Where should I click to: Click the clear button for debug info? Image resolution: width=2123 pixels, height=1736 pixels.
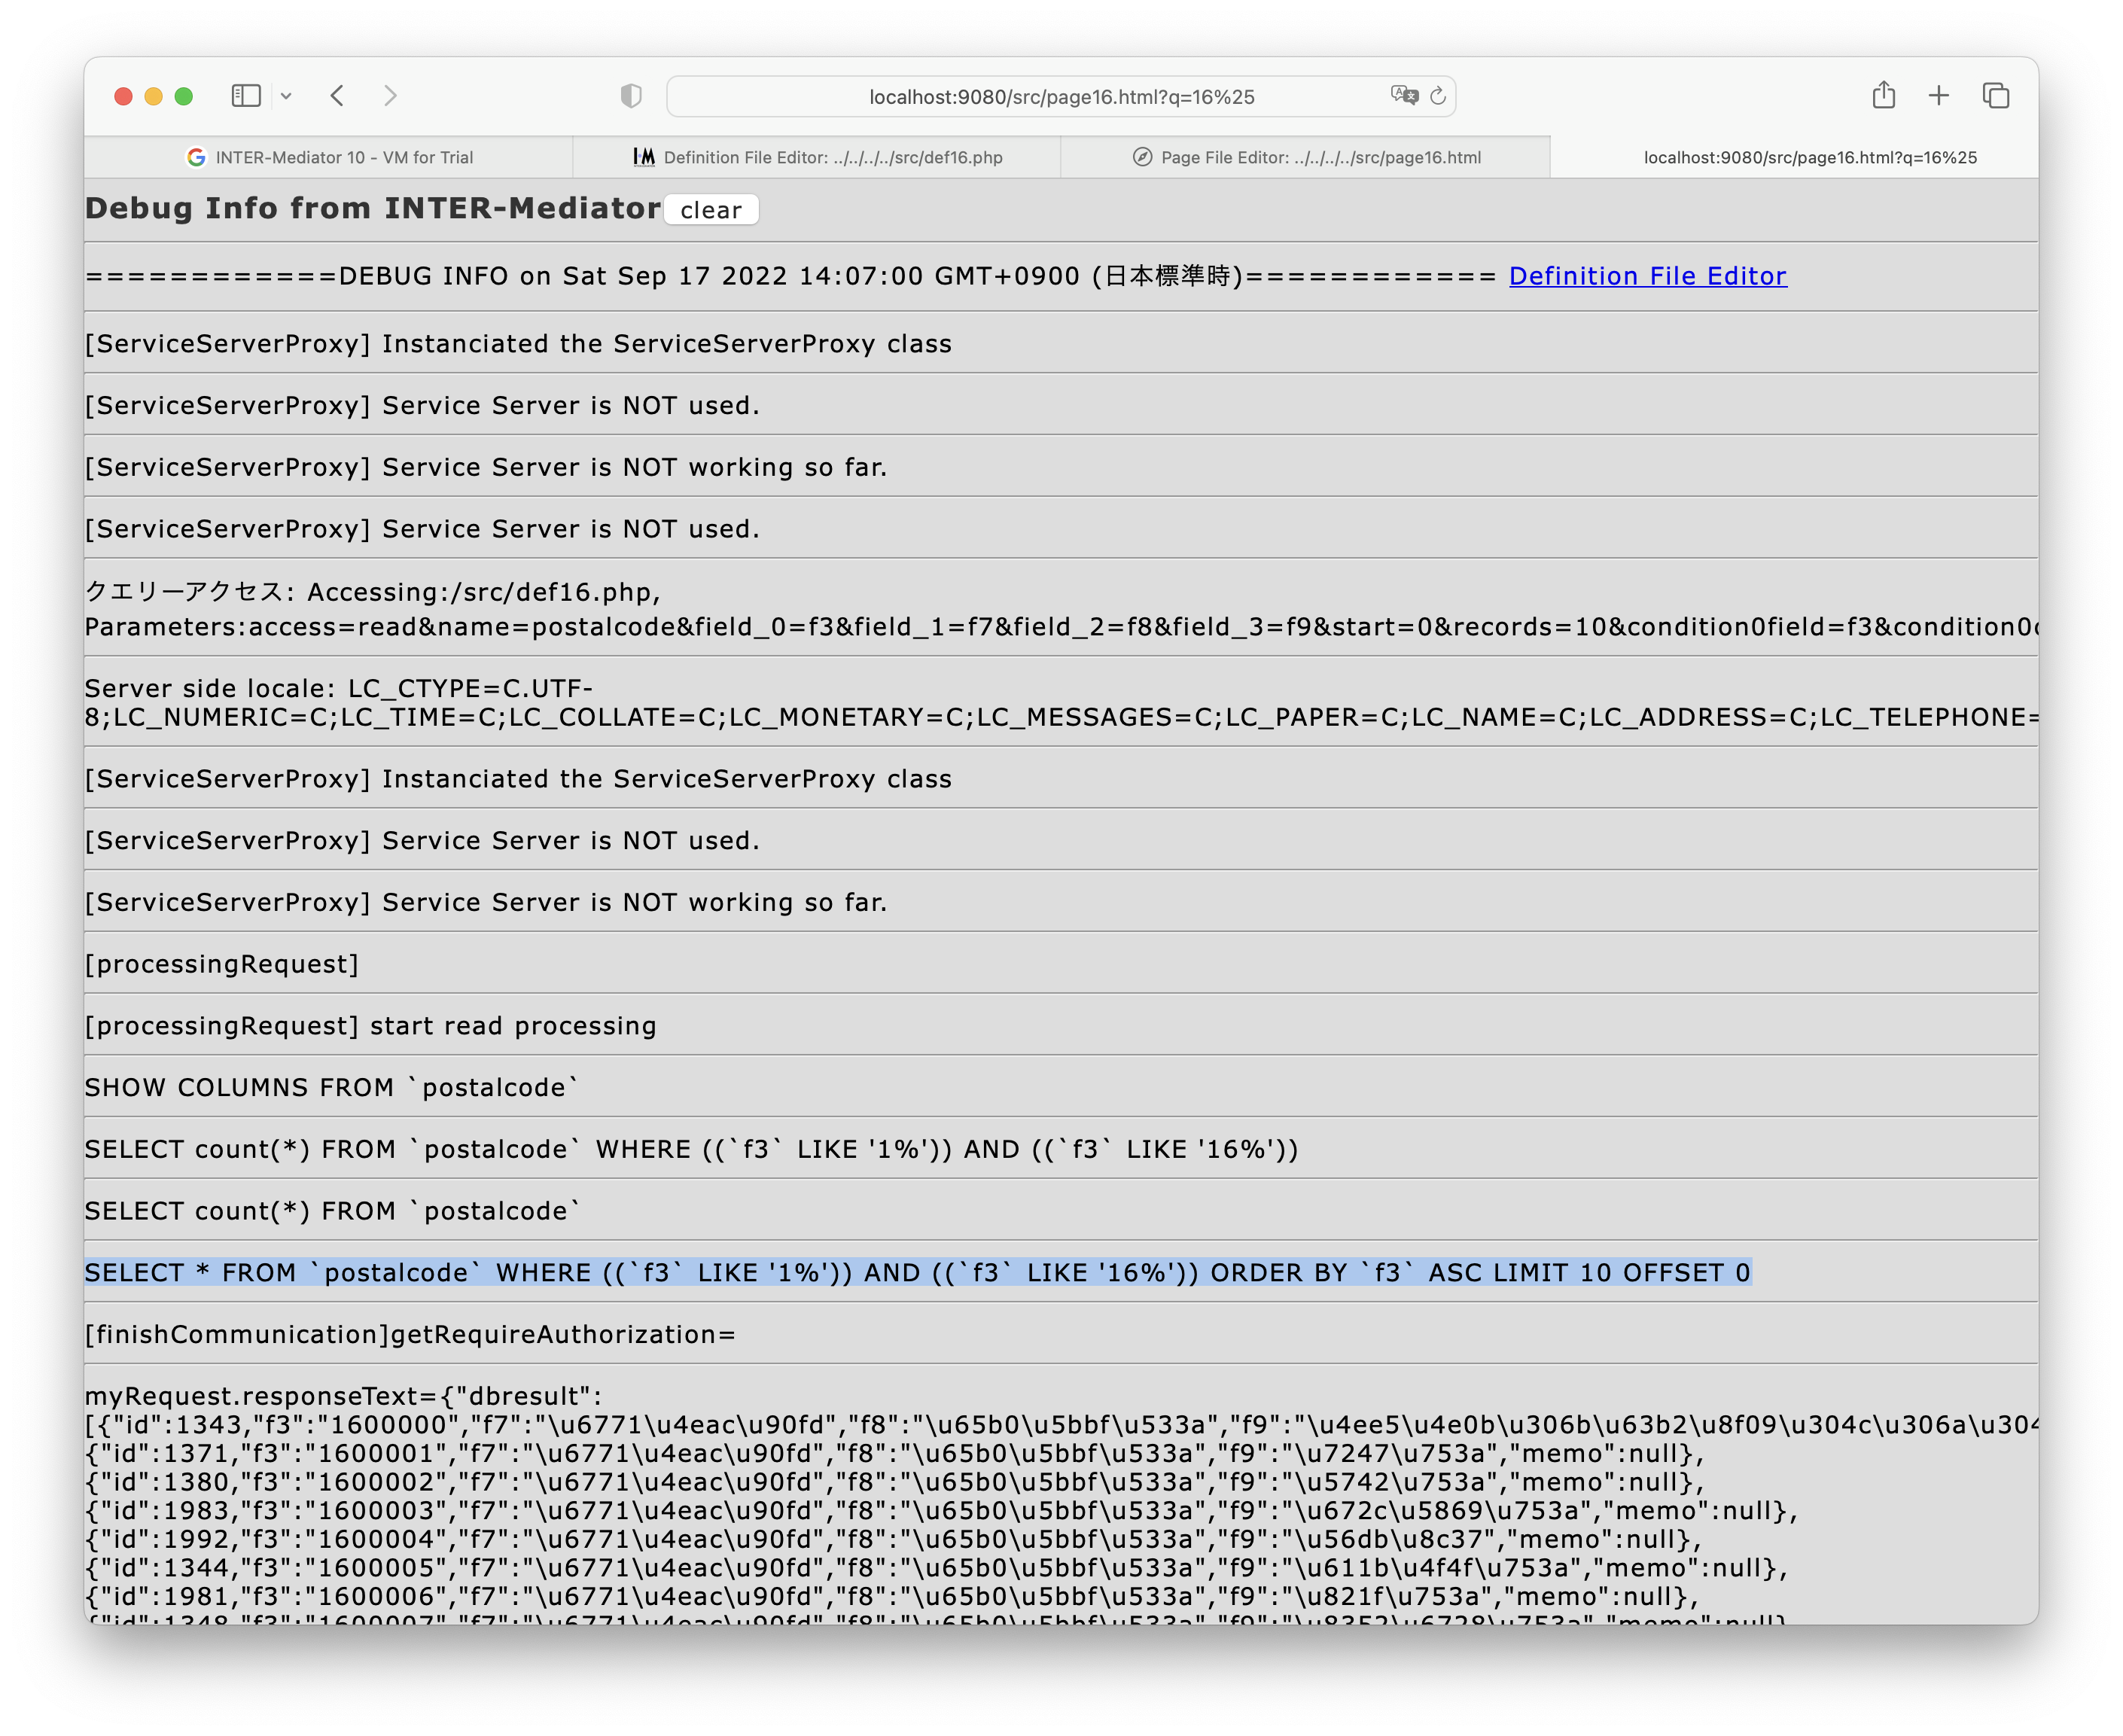coord(711,210)
